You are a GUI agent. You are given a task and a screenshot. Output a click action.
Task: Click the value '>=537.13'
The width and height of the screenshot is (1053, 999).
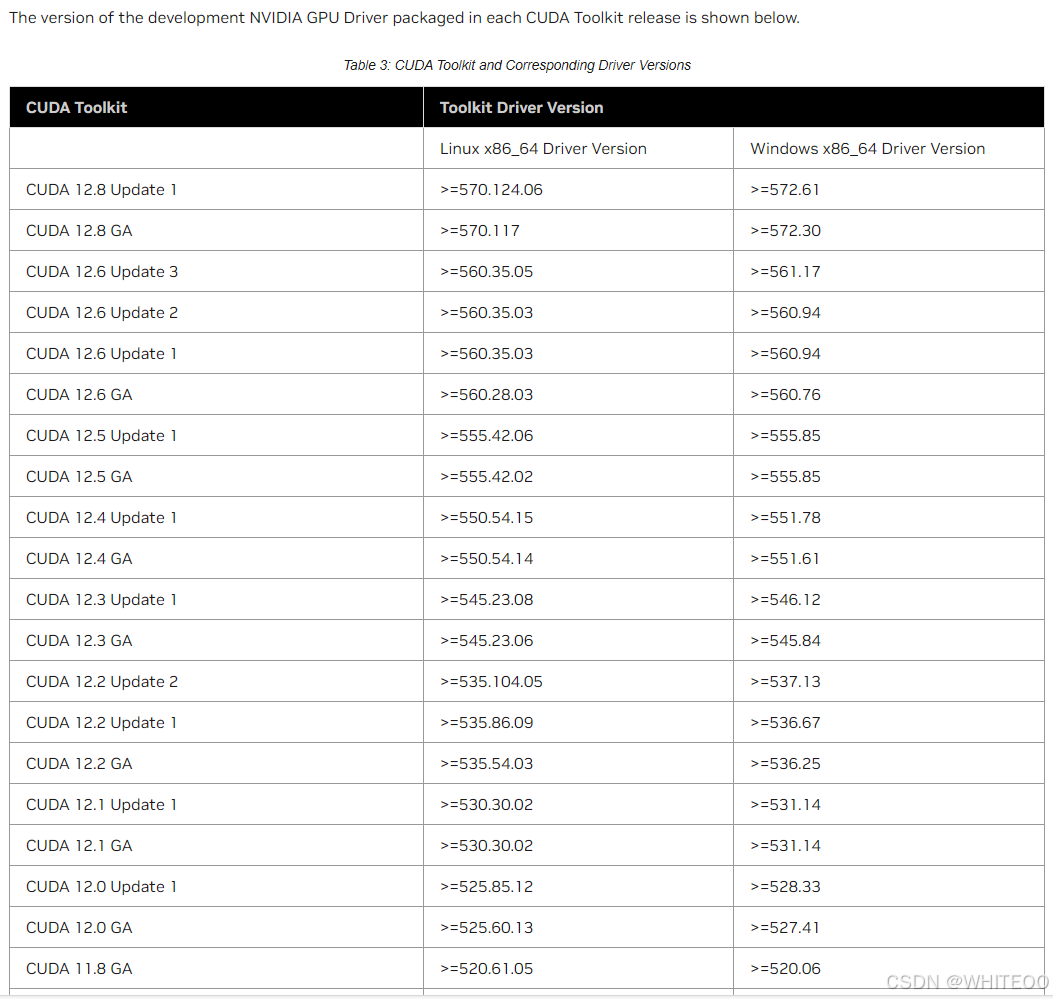[785, 681]
